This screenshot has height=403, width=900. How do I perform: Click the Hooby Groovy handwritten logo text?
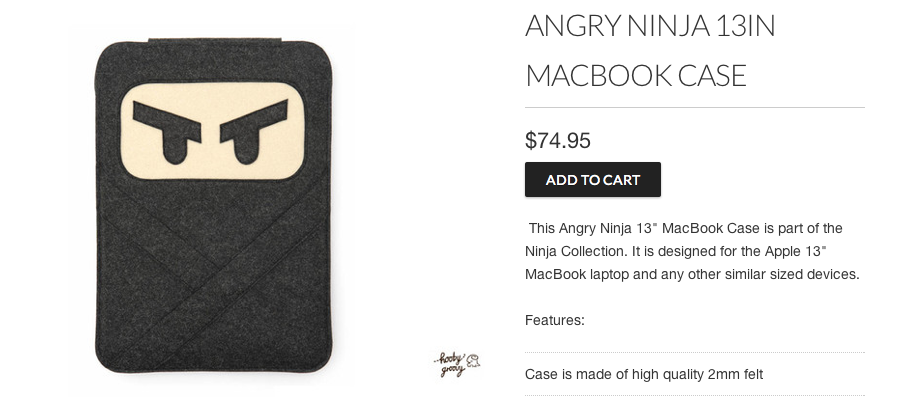[x=451, y=365]
